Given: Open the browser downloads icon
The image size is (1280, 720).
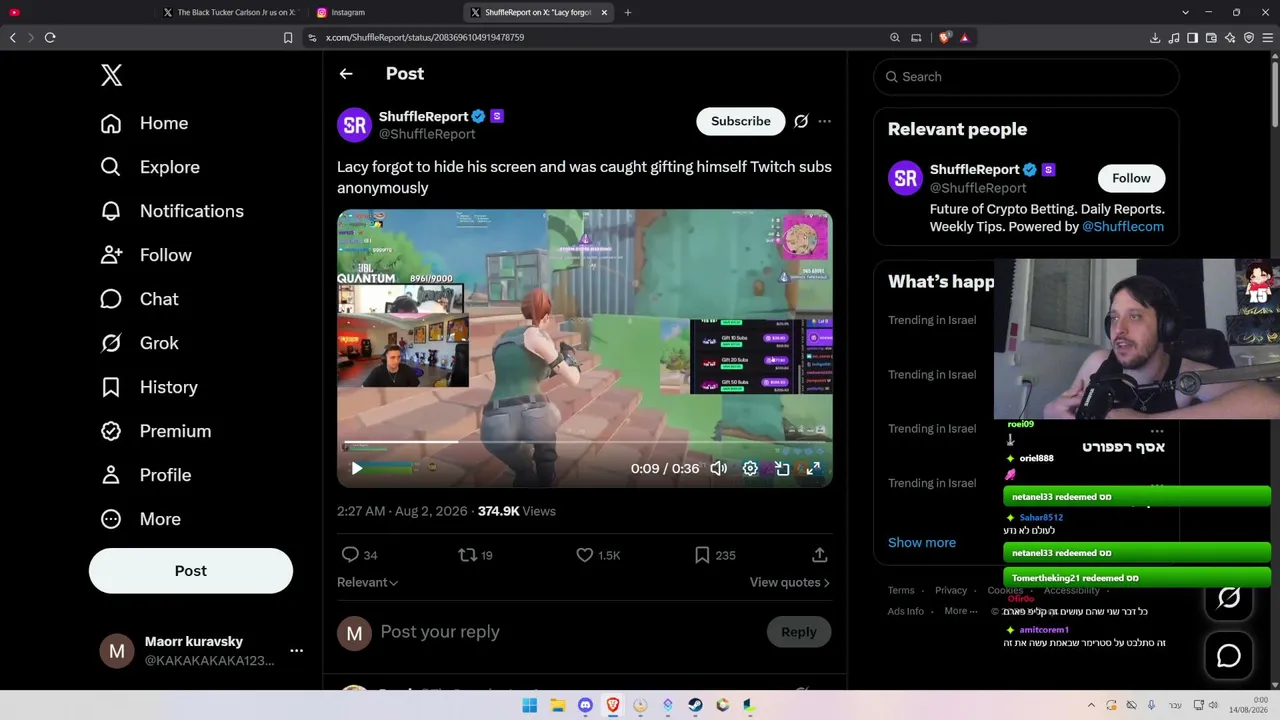Looking at the screenshot, I should tap(1155, 38).
